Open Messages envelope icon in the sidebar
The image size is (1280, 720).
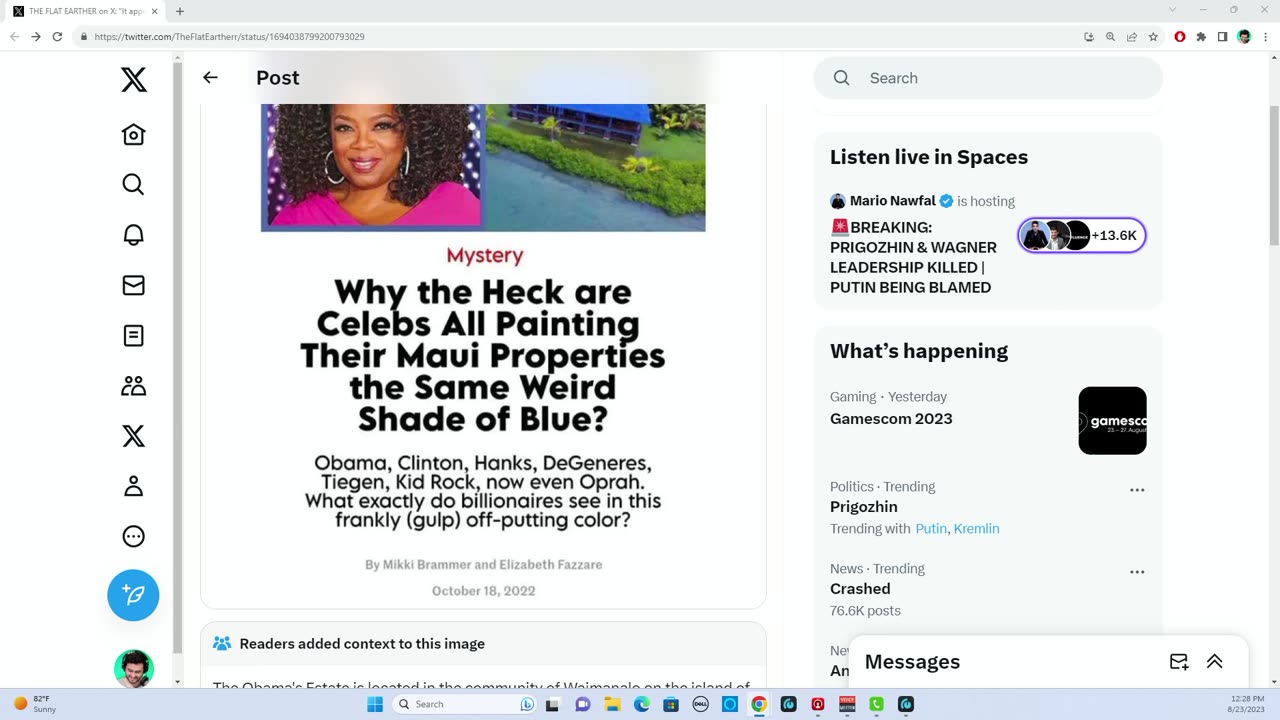click(x=133, y=286)
